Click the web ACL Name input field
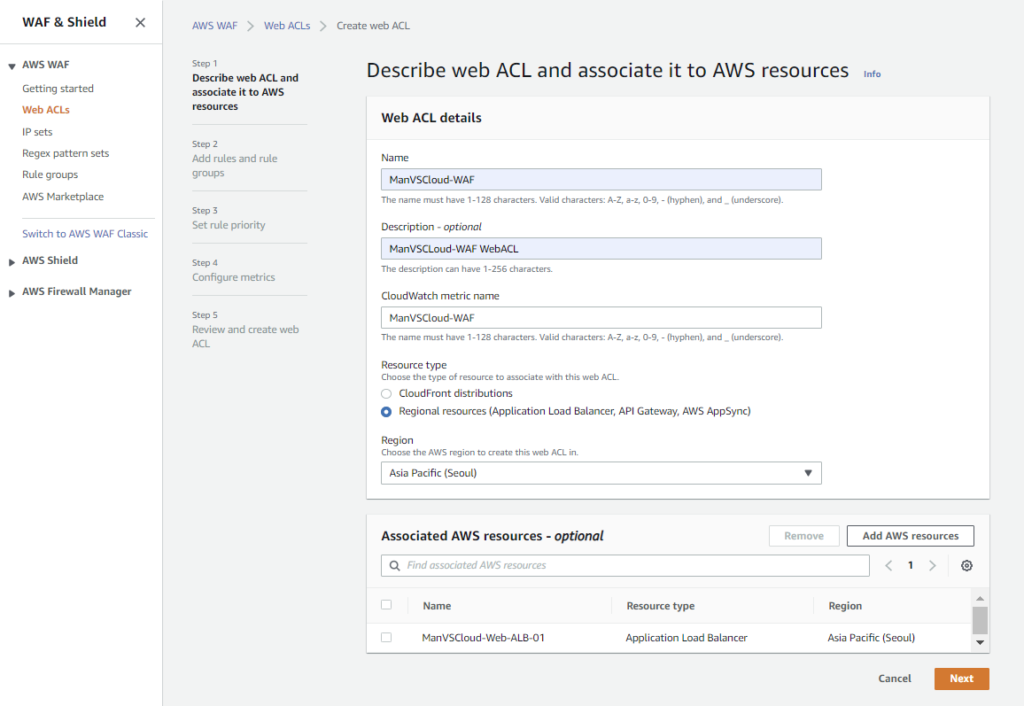1024x706 pixels. 601,180
